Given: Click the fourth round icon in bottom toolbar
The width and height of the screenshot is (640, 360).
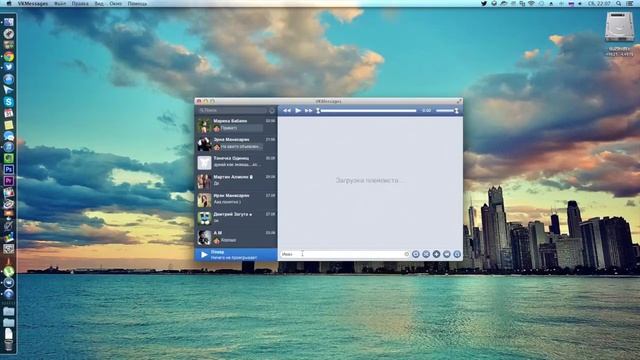Looking at the screenshot, I should (x=447, y=254).
